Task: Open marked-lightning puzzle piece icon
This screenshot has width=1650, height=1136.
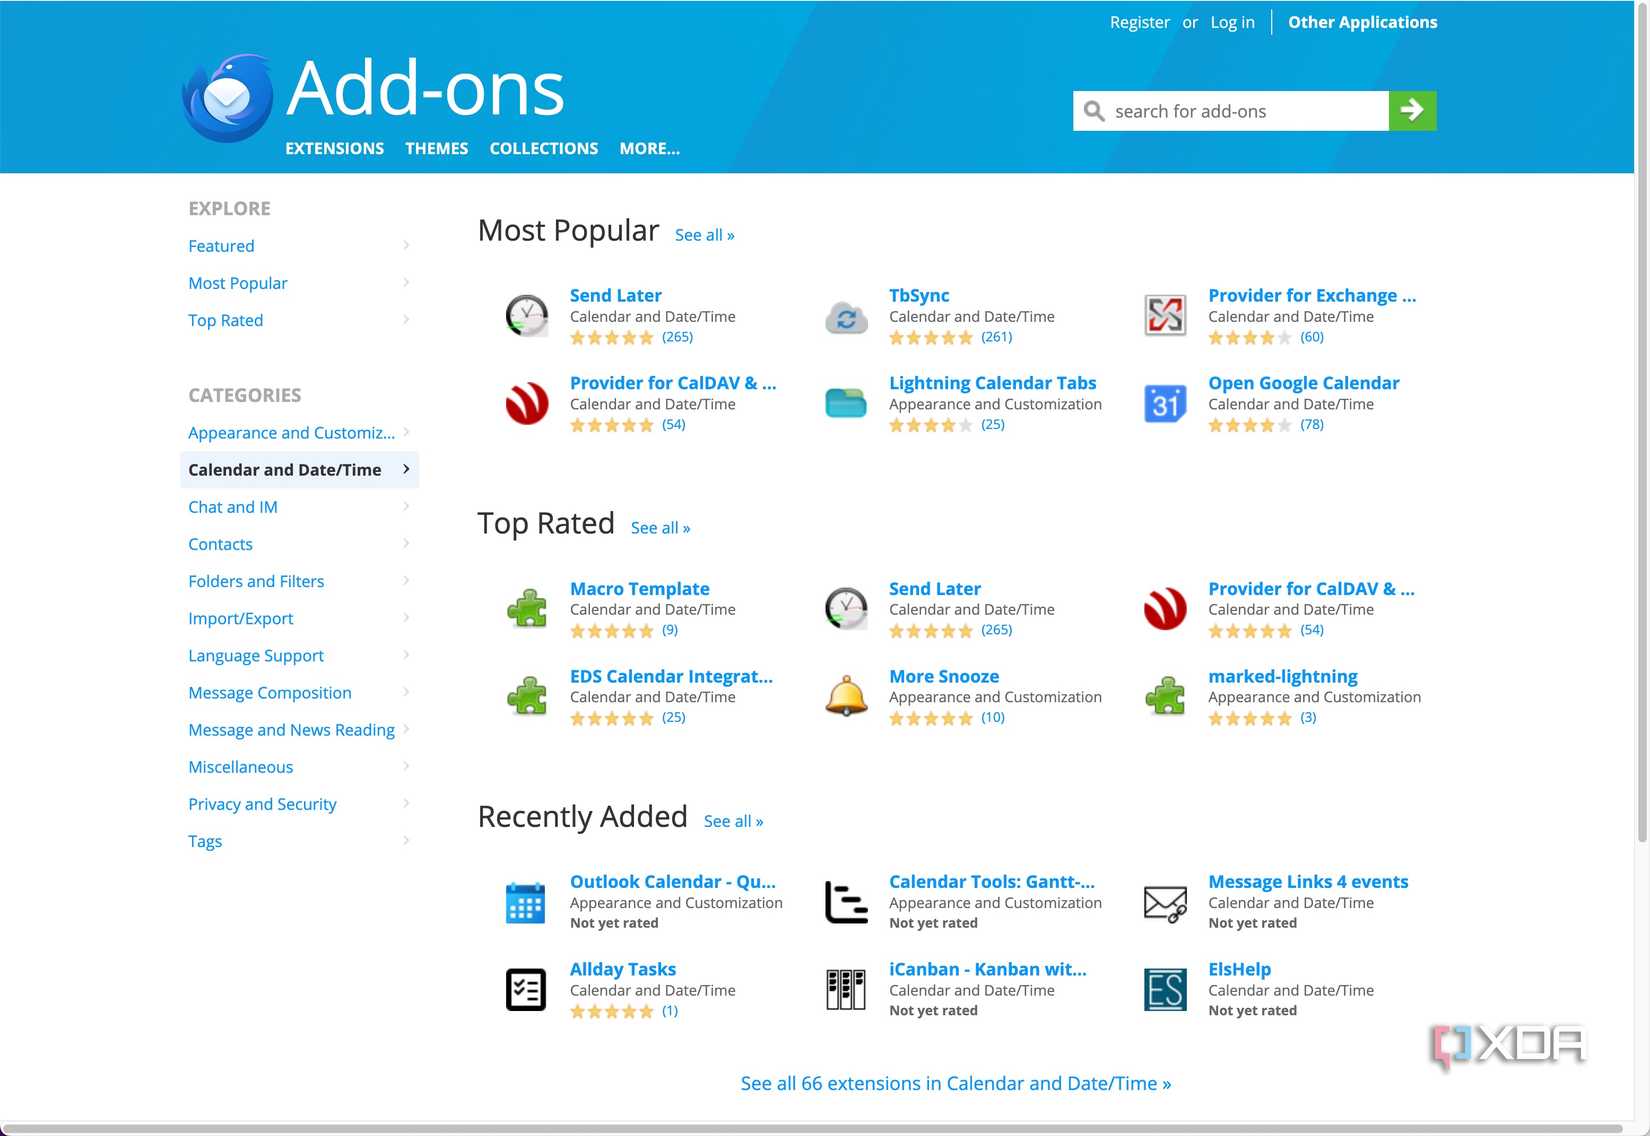Action: coord(1165,696)
